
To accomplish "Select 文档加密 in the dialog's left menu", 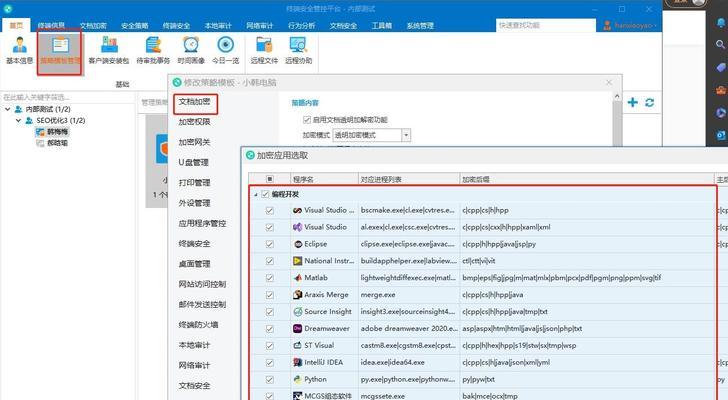I will tap(195, 102).
